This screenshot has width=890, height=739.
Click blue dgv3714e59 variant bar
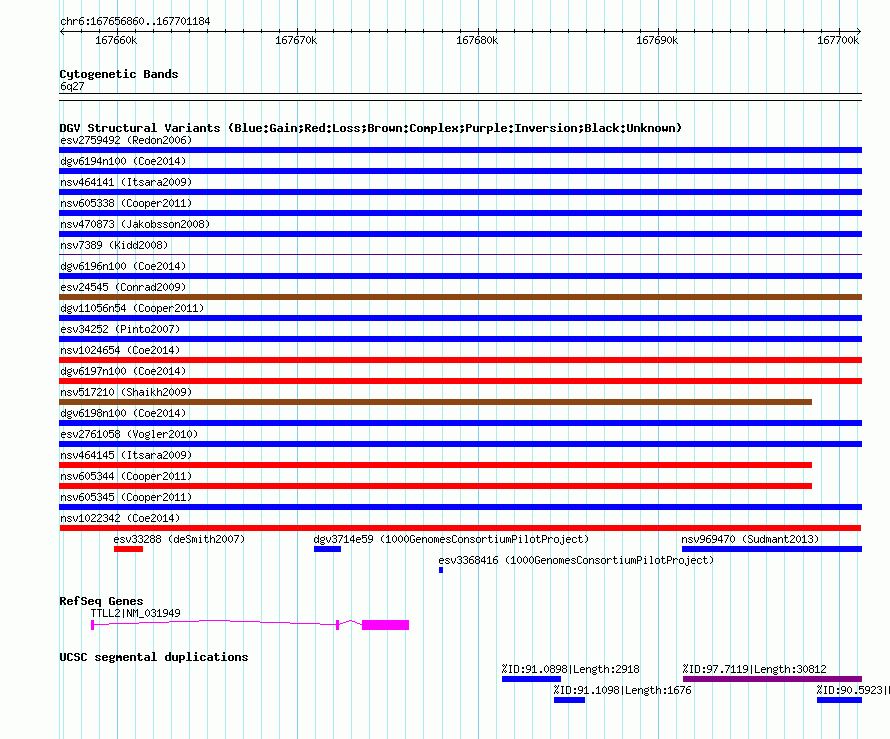coord(328,549)
